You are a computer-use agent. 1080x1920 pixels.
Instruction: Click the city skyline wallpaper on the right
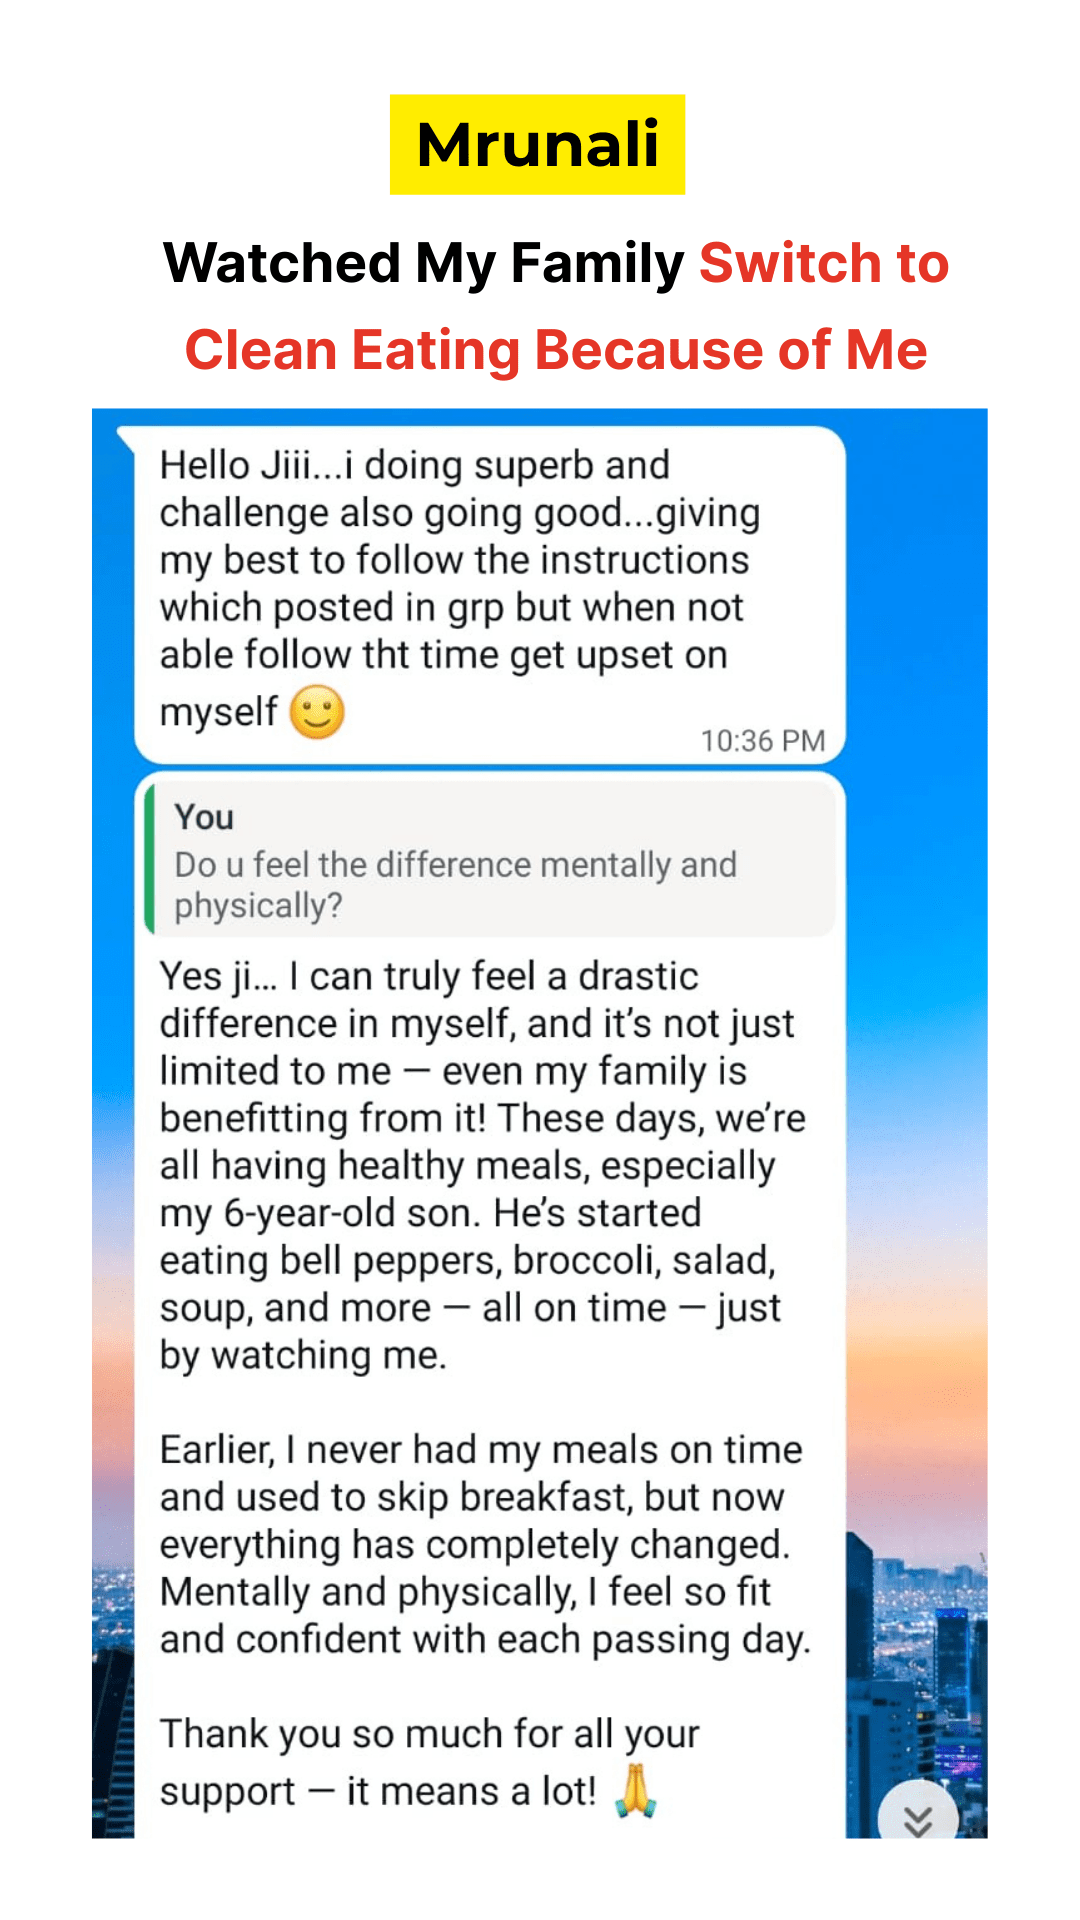click(x=915, y=1650)
